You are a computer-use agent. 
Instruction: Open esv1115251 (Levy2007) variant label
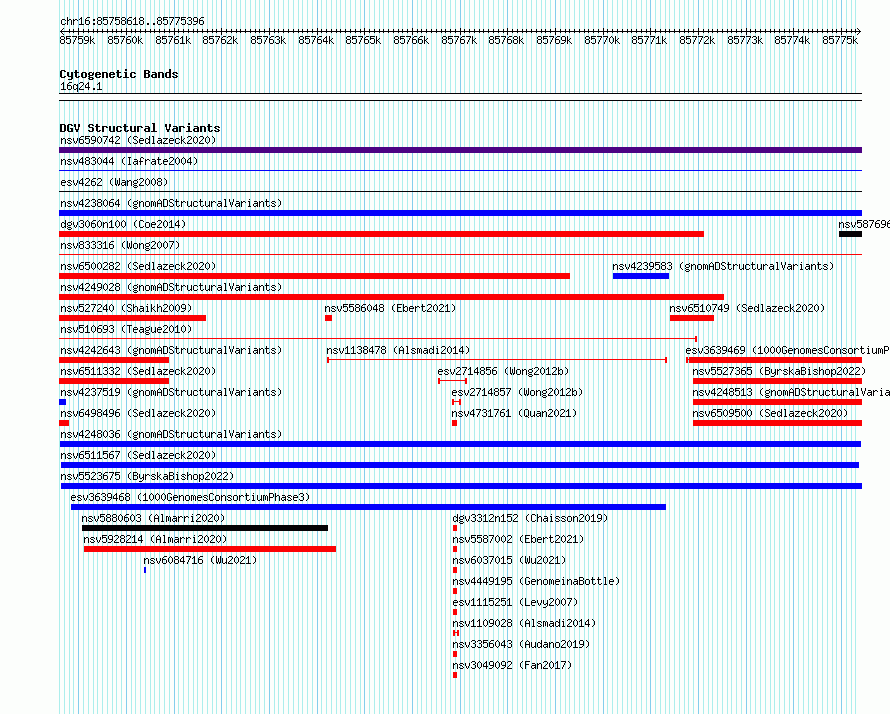[515, 602]
